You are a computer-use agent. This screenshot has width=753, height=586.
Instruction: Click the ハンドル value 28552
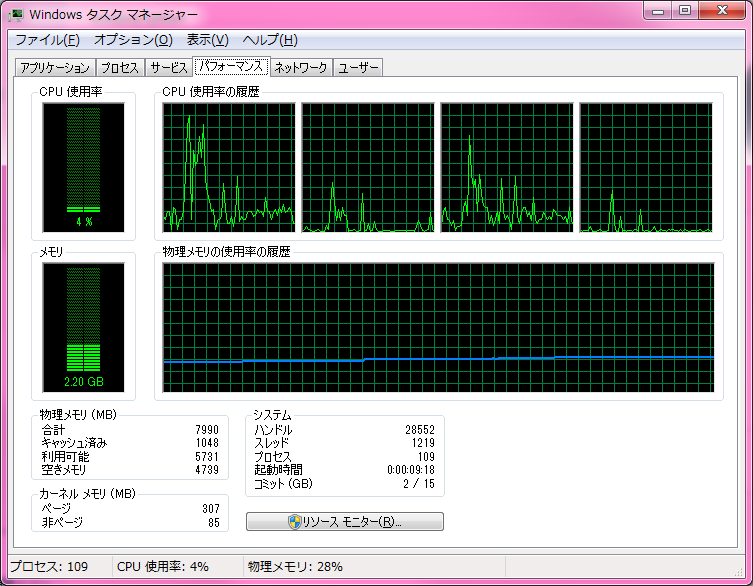click(x=420, y=429)
